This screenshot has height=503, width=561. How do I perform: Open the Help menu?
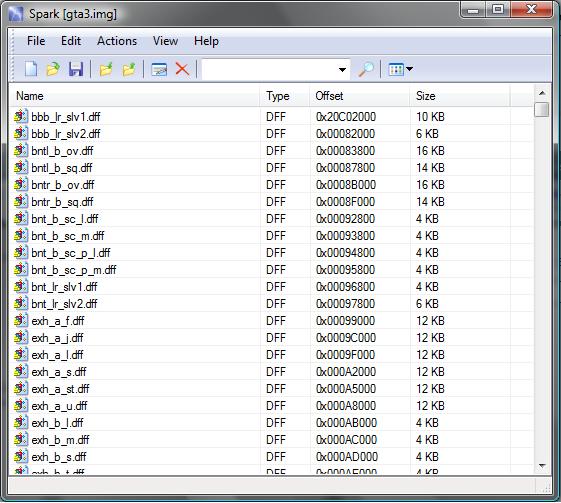[x=206, y=41]
